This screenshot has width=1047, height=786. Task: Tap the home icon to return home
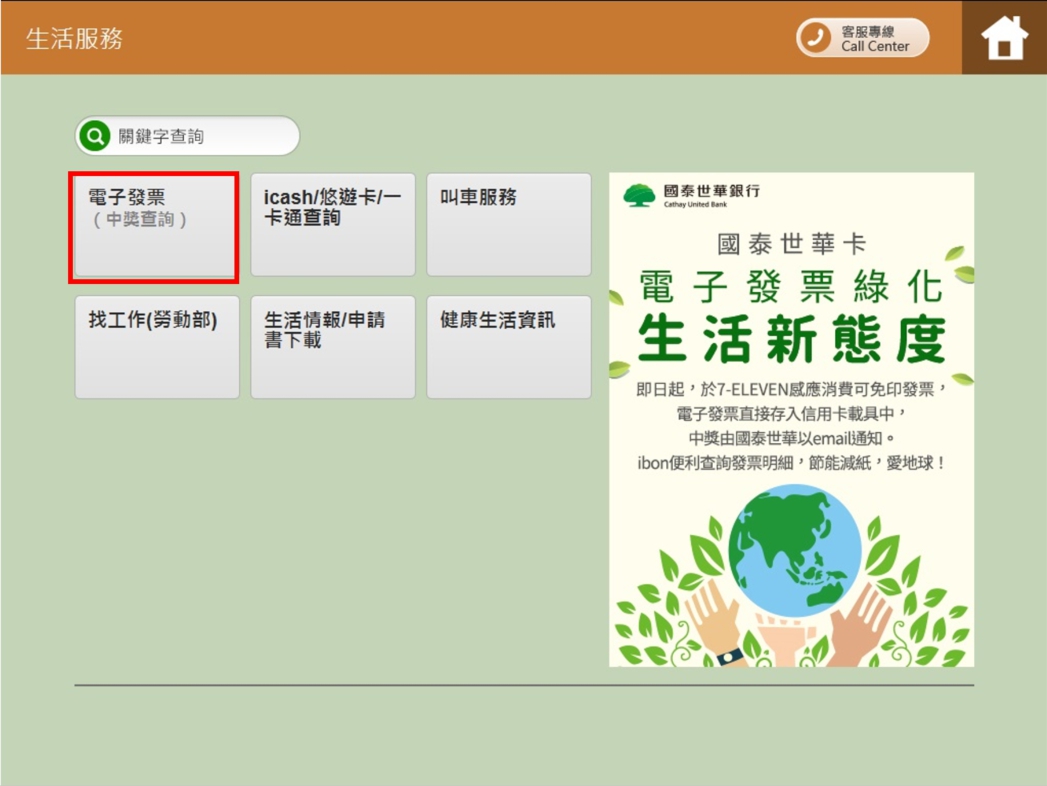tap(1003, 38)
